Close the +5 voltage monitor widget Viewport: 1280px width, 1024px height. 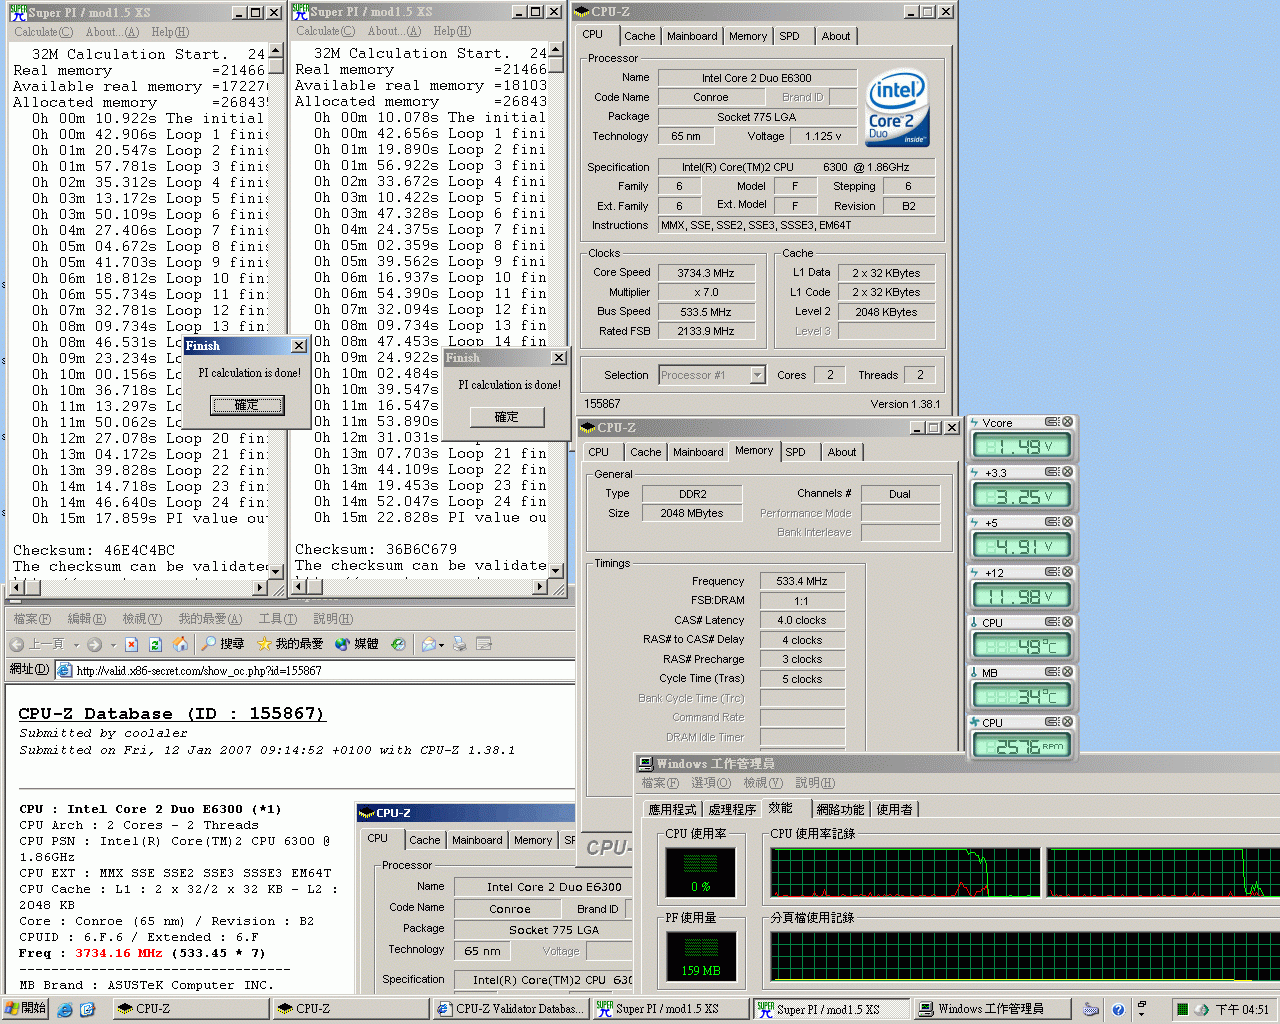coord(1067,522)
